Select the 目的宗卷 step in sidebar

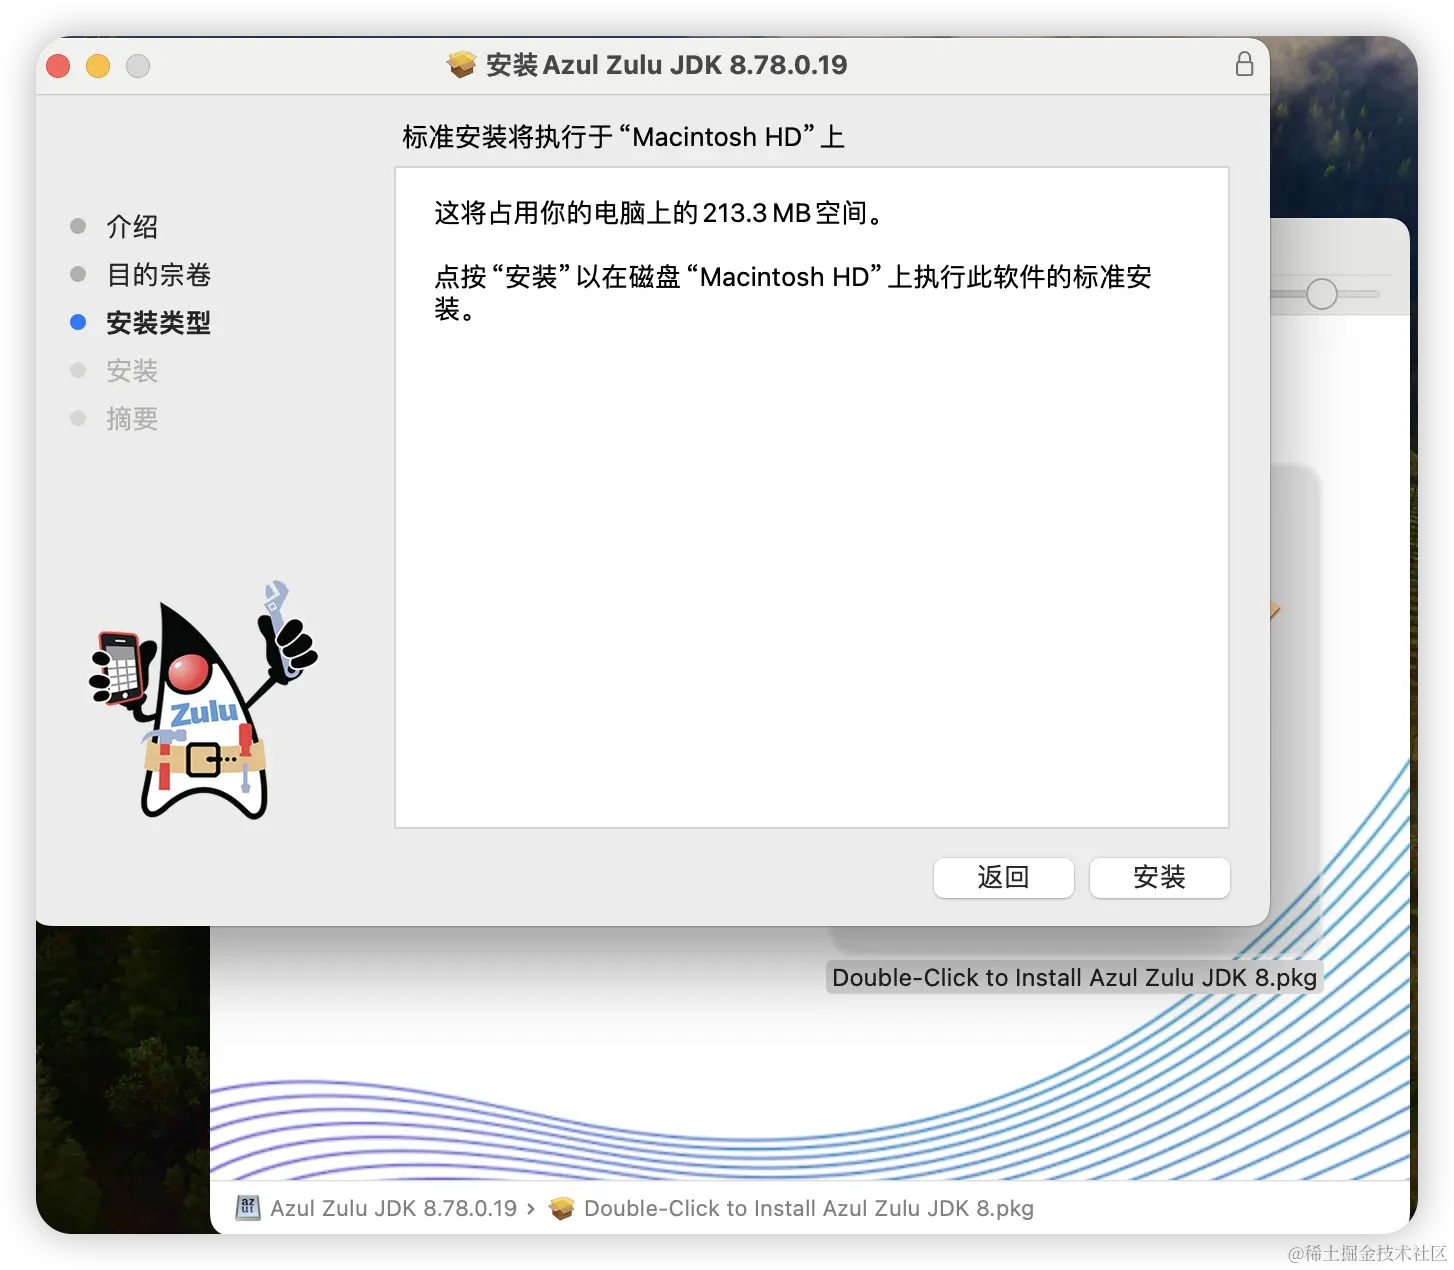(158, 274)
